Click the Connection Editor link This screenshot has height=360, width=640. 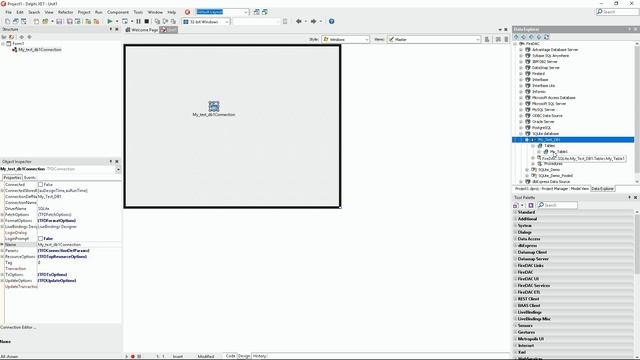18,327
